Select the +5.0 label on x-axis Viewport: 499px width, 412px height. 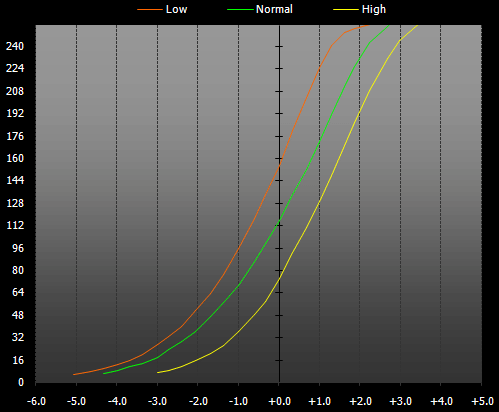pos(482,401)
